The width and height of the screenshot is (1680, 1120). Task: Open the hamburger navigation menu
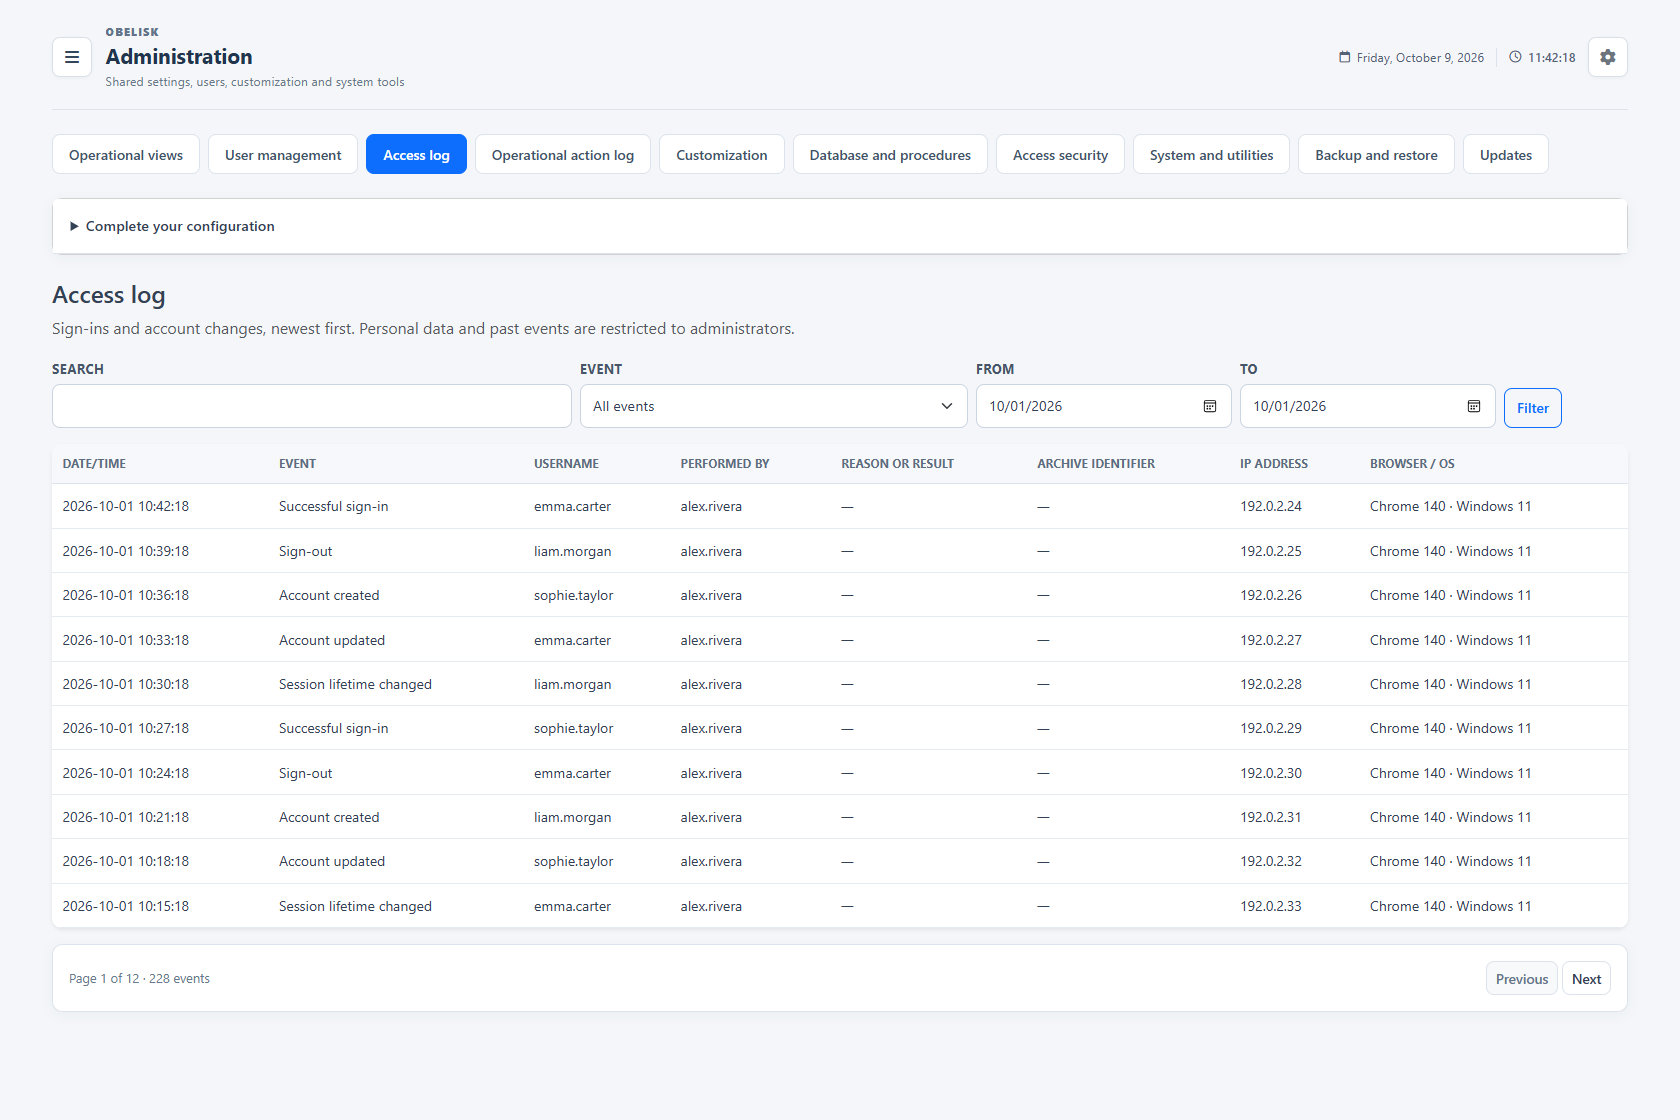pos(72,57)
